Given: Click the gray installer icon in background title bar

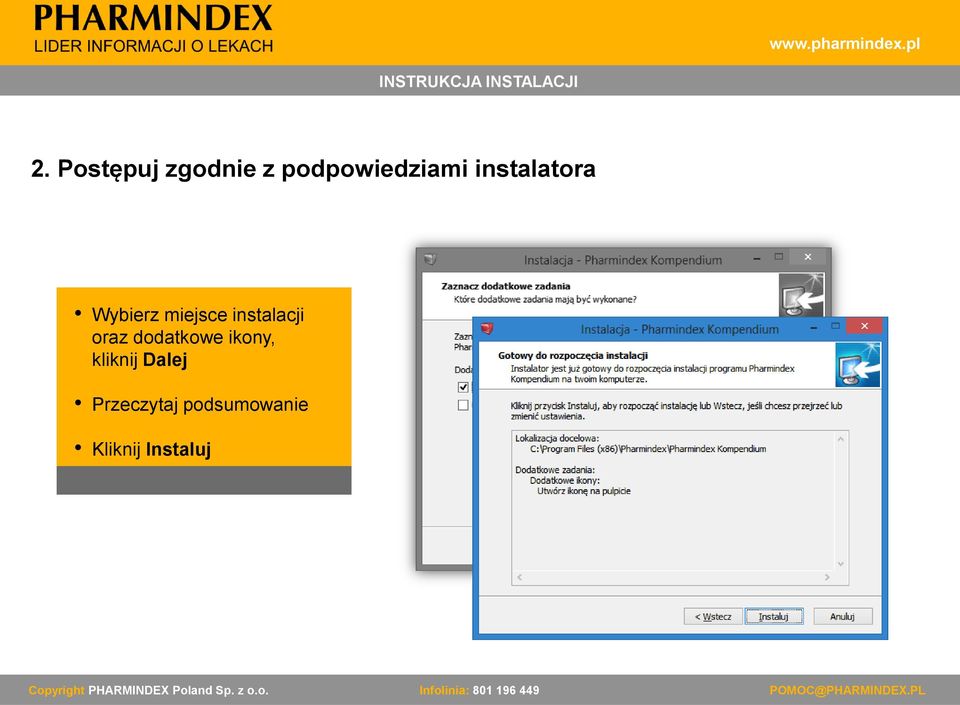Looking at the screenshot, I should [430, 259].
